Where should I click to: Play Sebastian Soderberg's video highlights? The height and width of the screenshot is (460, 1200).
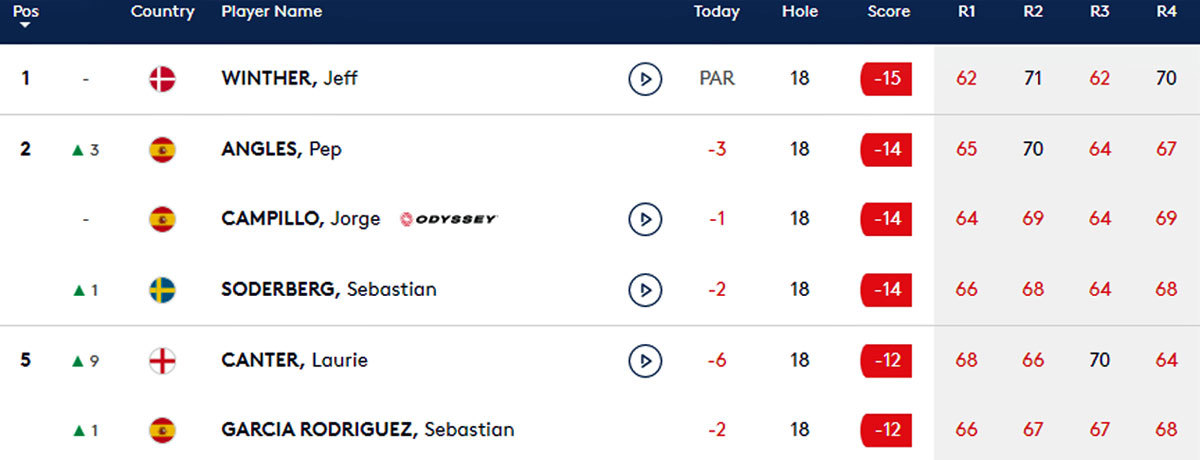[645, 290]
